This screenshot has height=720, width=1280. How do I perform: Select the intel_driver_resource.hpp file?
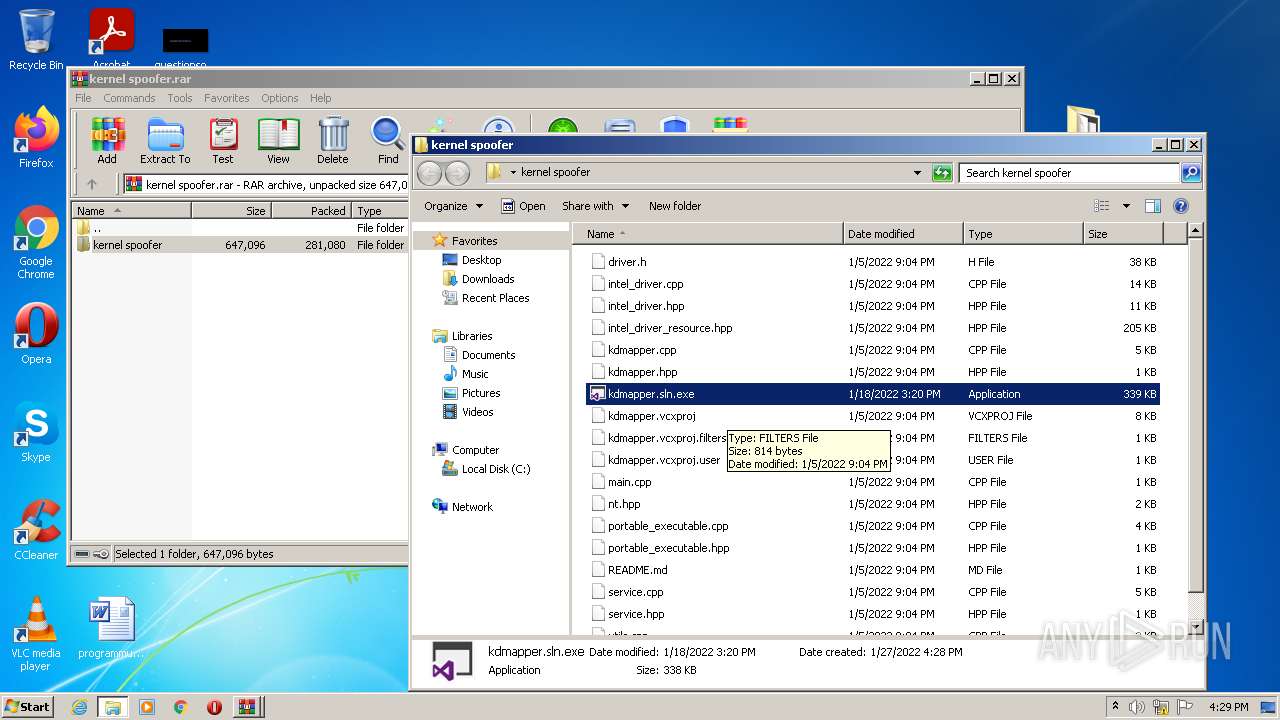click(872, 328)
